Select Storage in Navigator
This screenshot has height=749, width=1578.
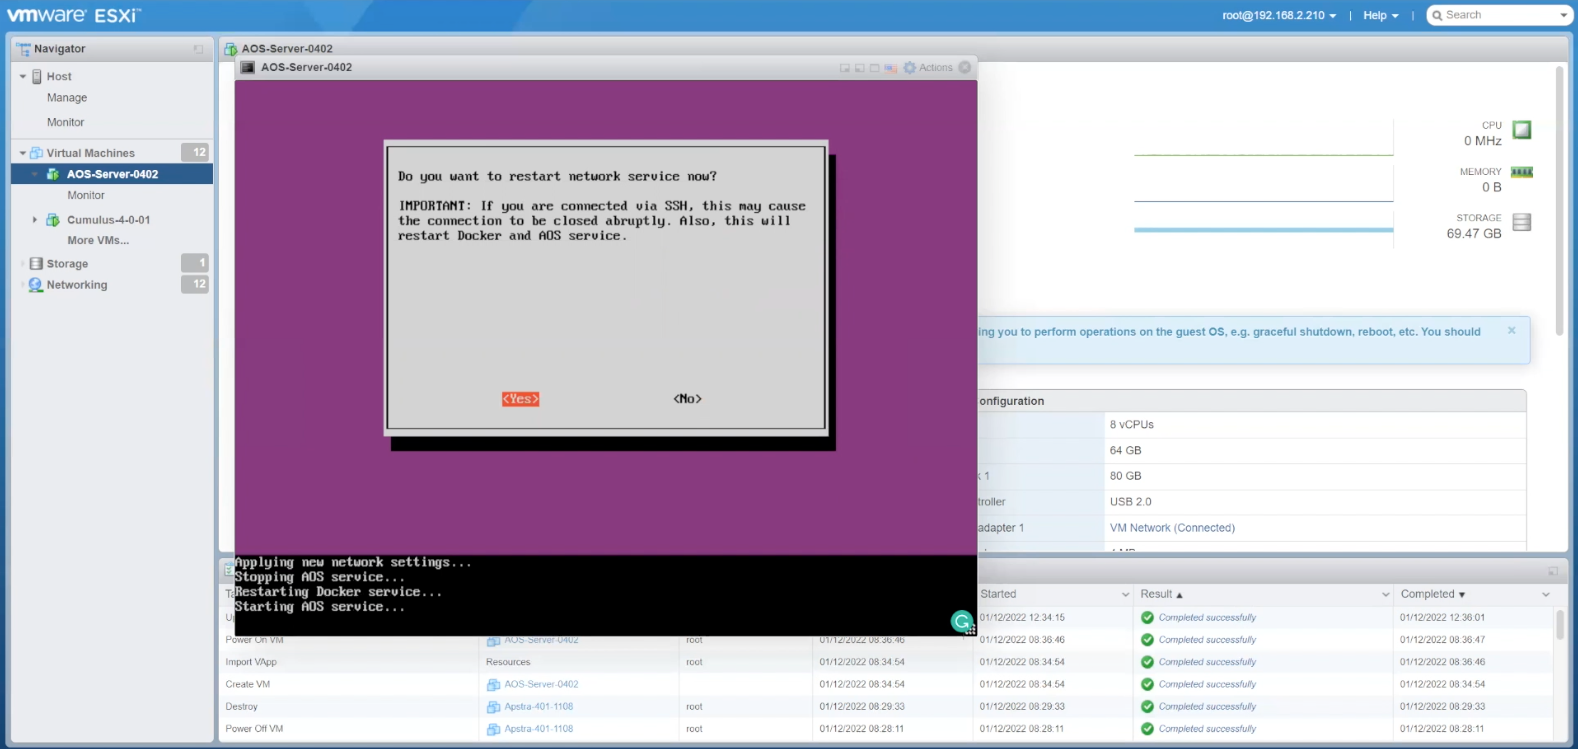point(67,264)
